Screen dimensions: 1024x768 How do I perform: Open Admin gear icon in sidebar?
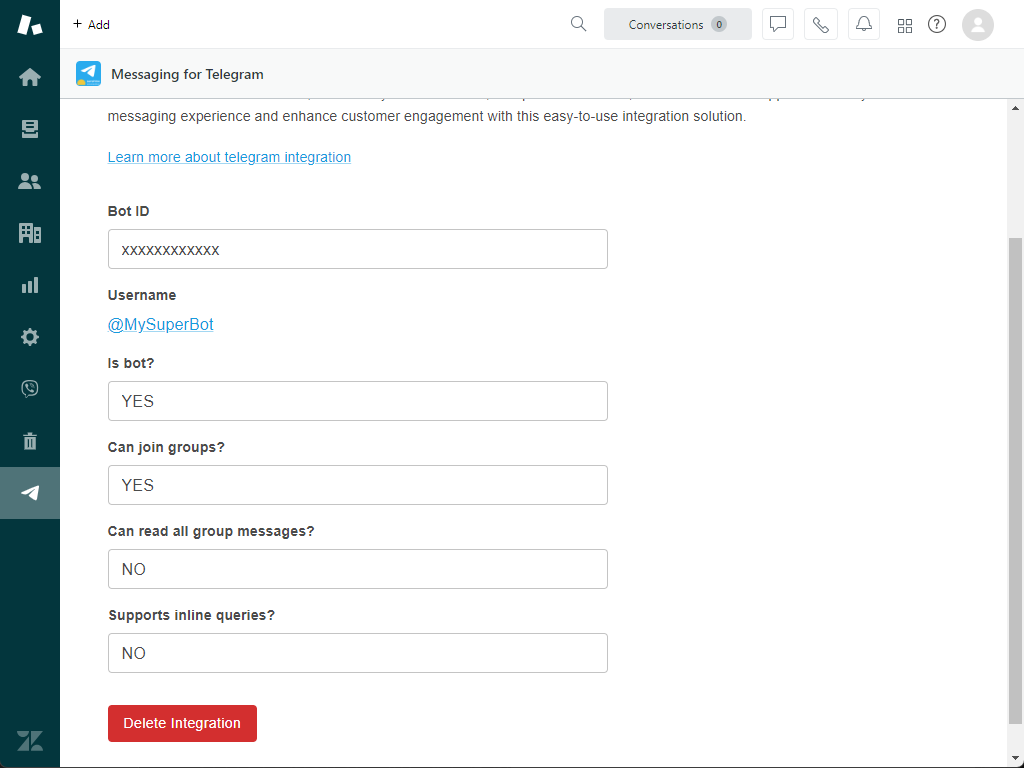click(30, 337)
